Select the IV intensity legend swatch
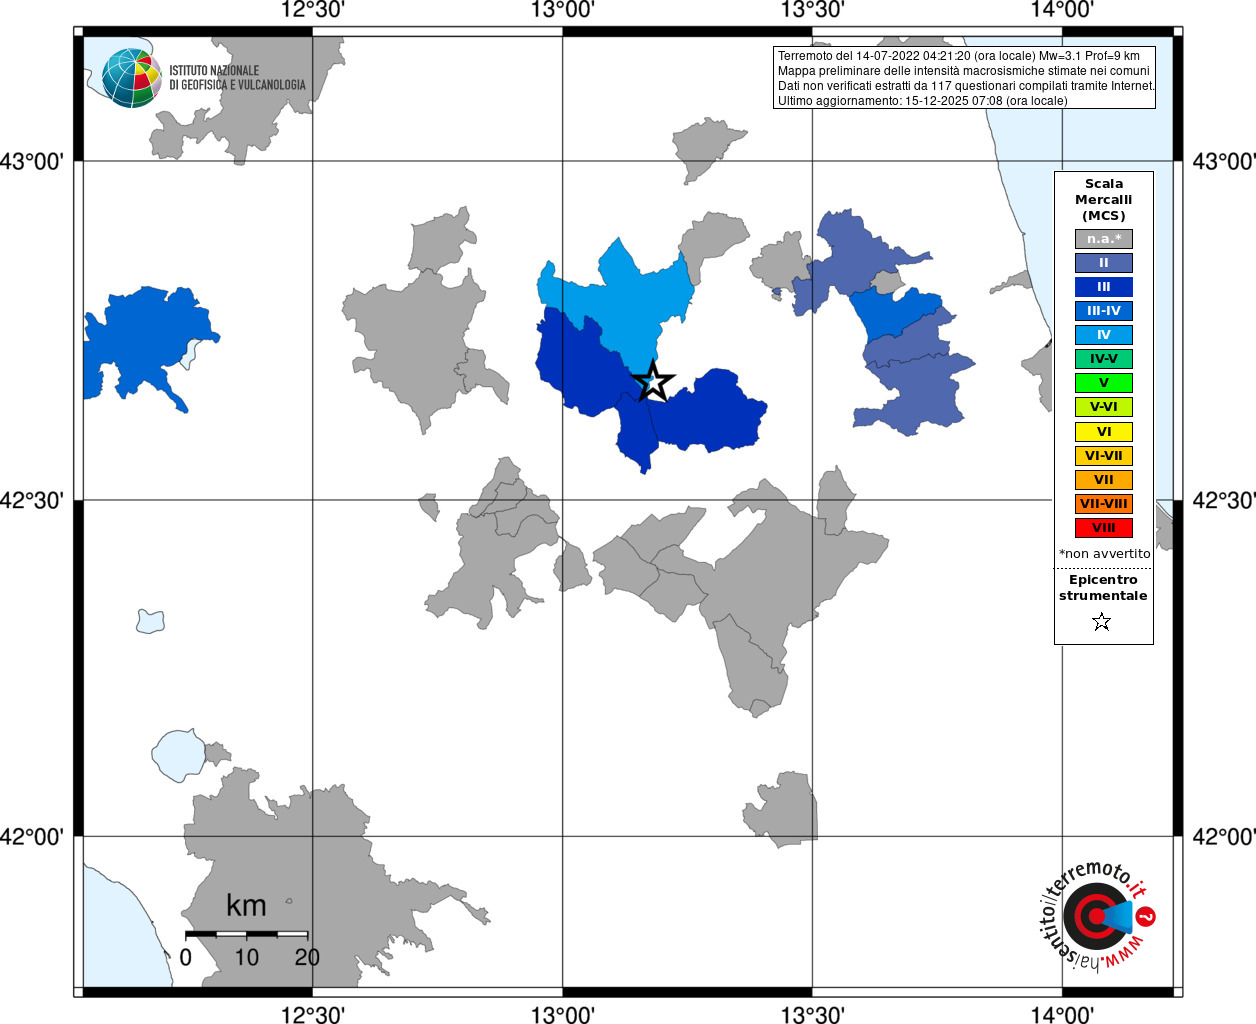Viewport: 1256px width, 1024px height. (1104, 335)
